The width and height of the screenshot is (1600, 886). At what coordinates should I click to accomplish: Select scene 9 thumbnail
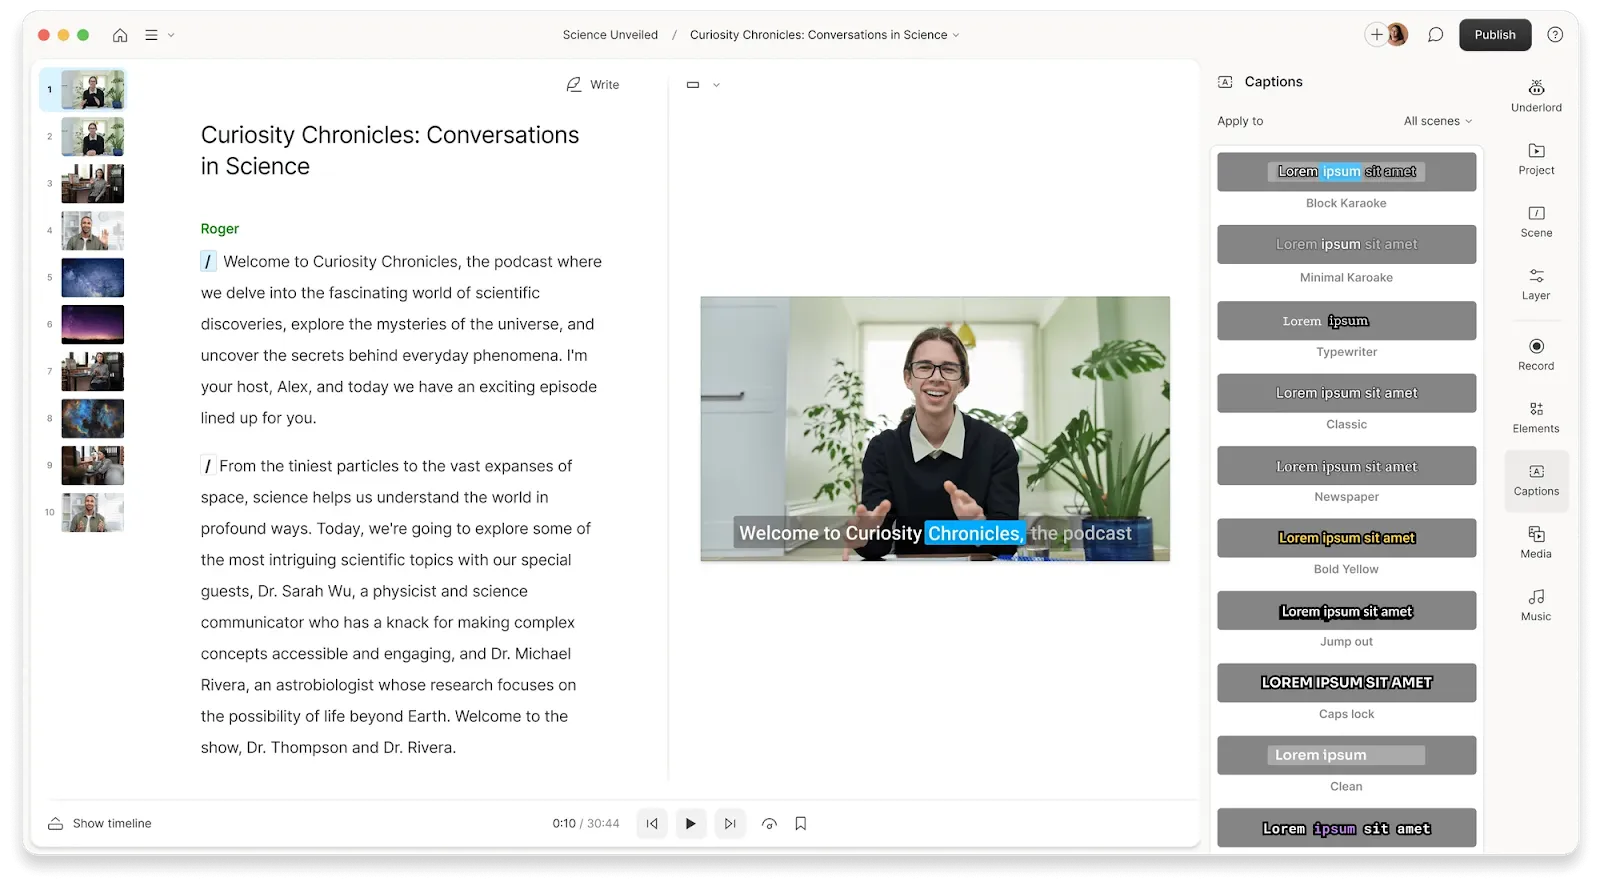click(93, 466)
